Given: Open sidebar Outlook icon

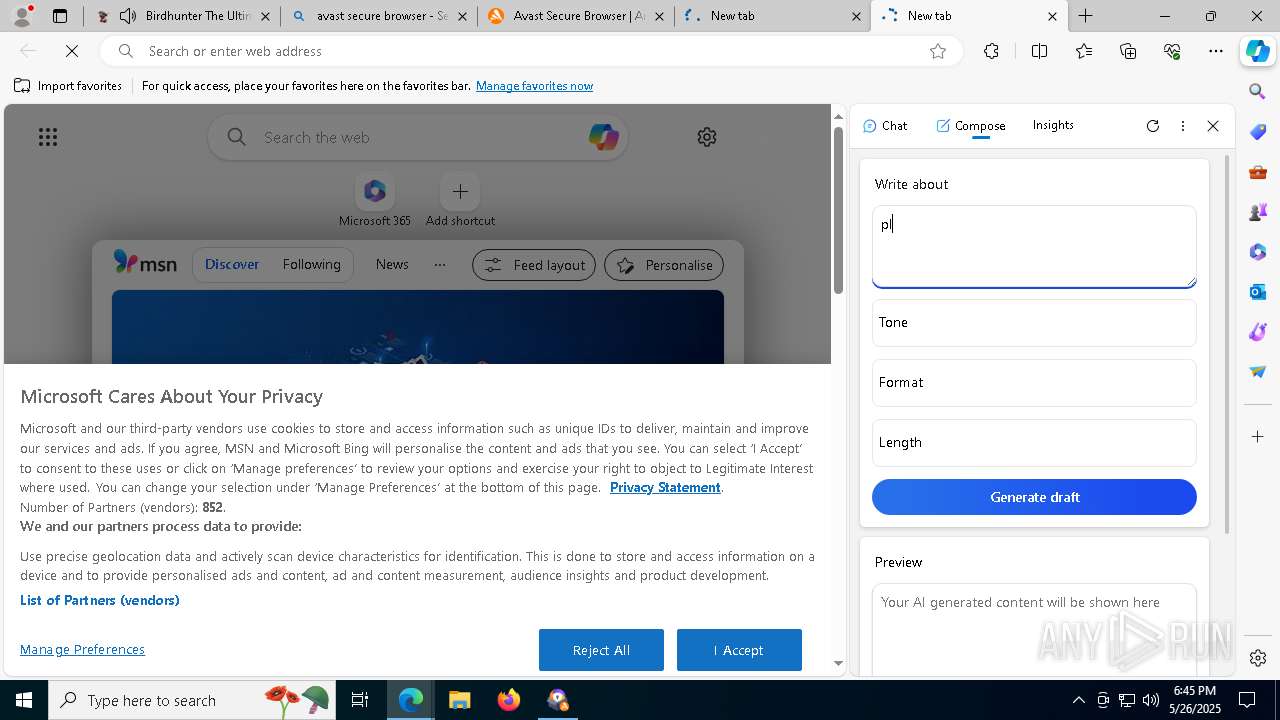Looking at the screenshot, I should pos(1258,292).
